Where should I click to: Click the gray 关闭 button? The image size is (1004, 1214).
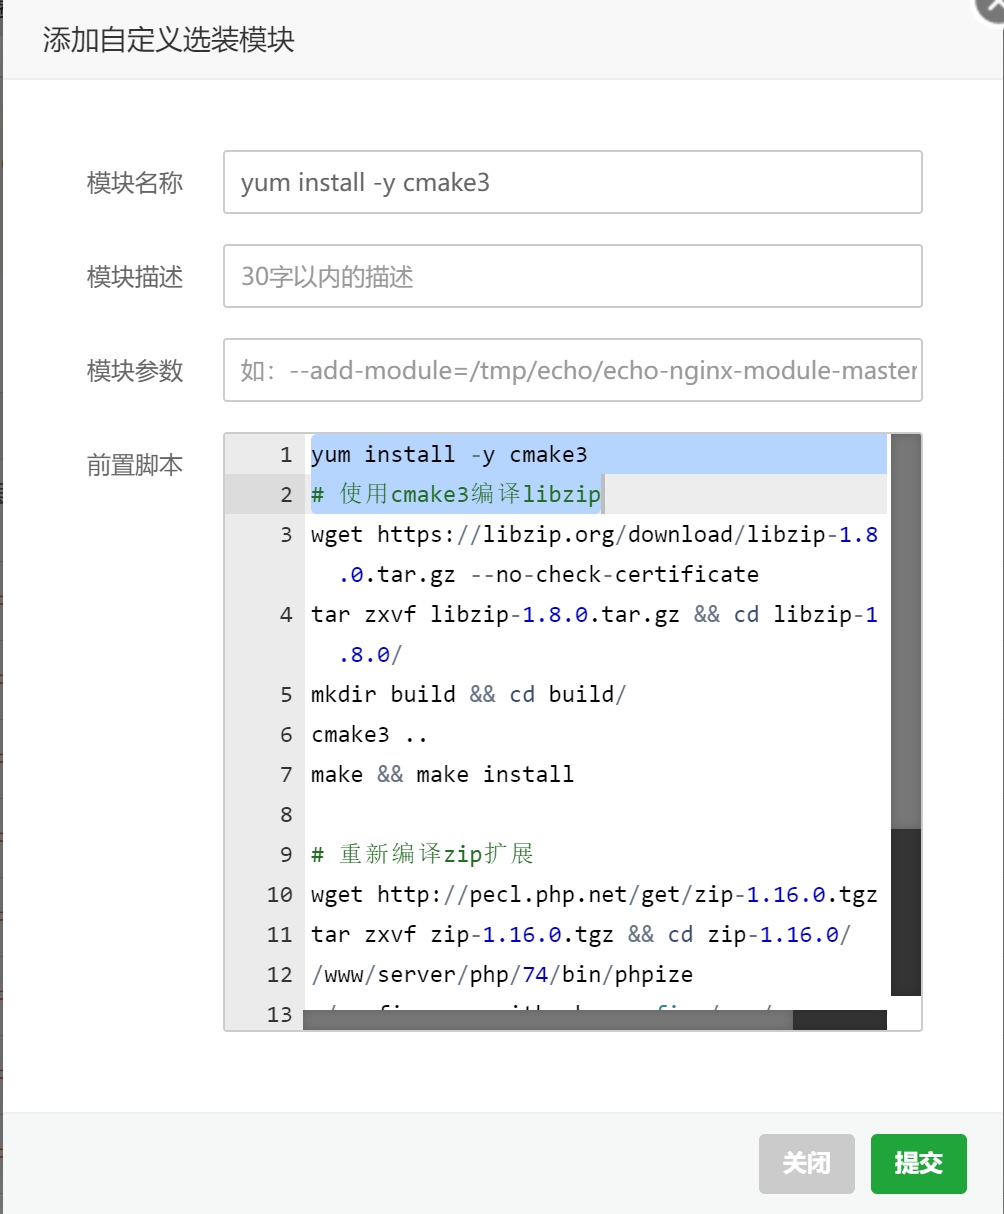point(806,1163)
